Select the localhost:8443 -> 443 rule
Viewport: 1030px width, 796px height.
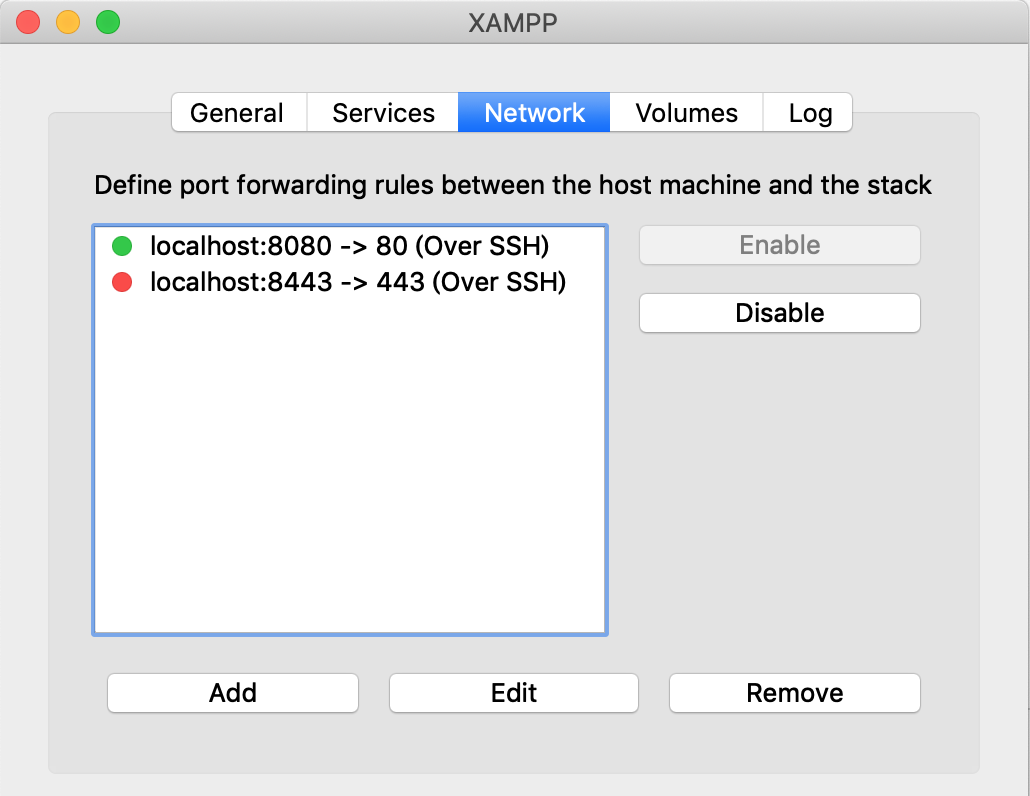coord(349,282)
